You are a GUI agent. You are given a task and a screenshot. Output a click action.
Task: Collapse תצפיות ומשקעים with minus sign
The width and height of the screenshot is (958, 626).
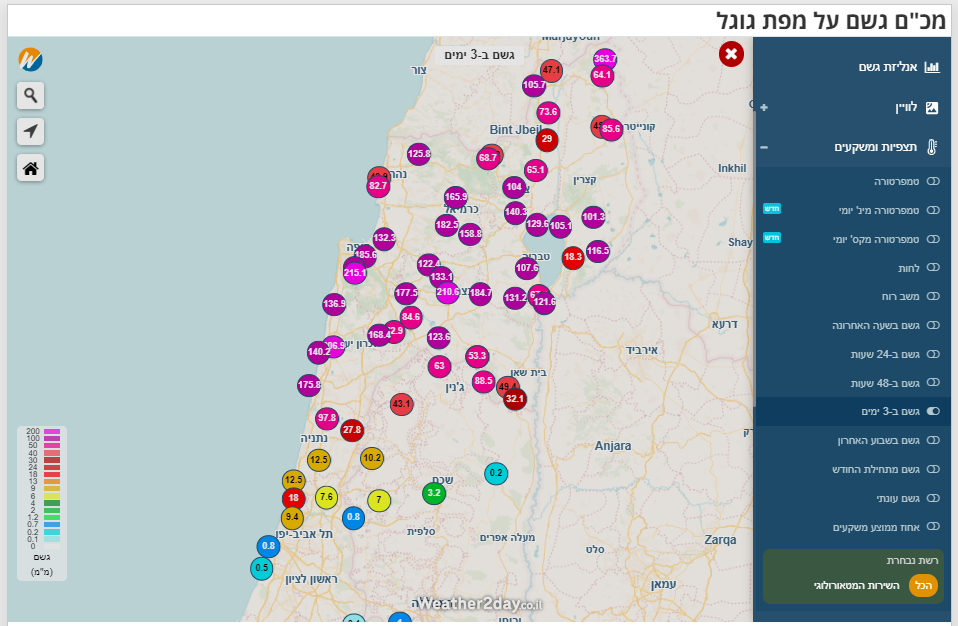tap(764, 147)
